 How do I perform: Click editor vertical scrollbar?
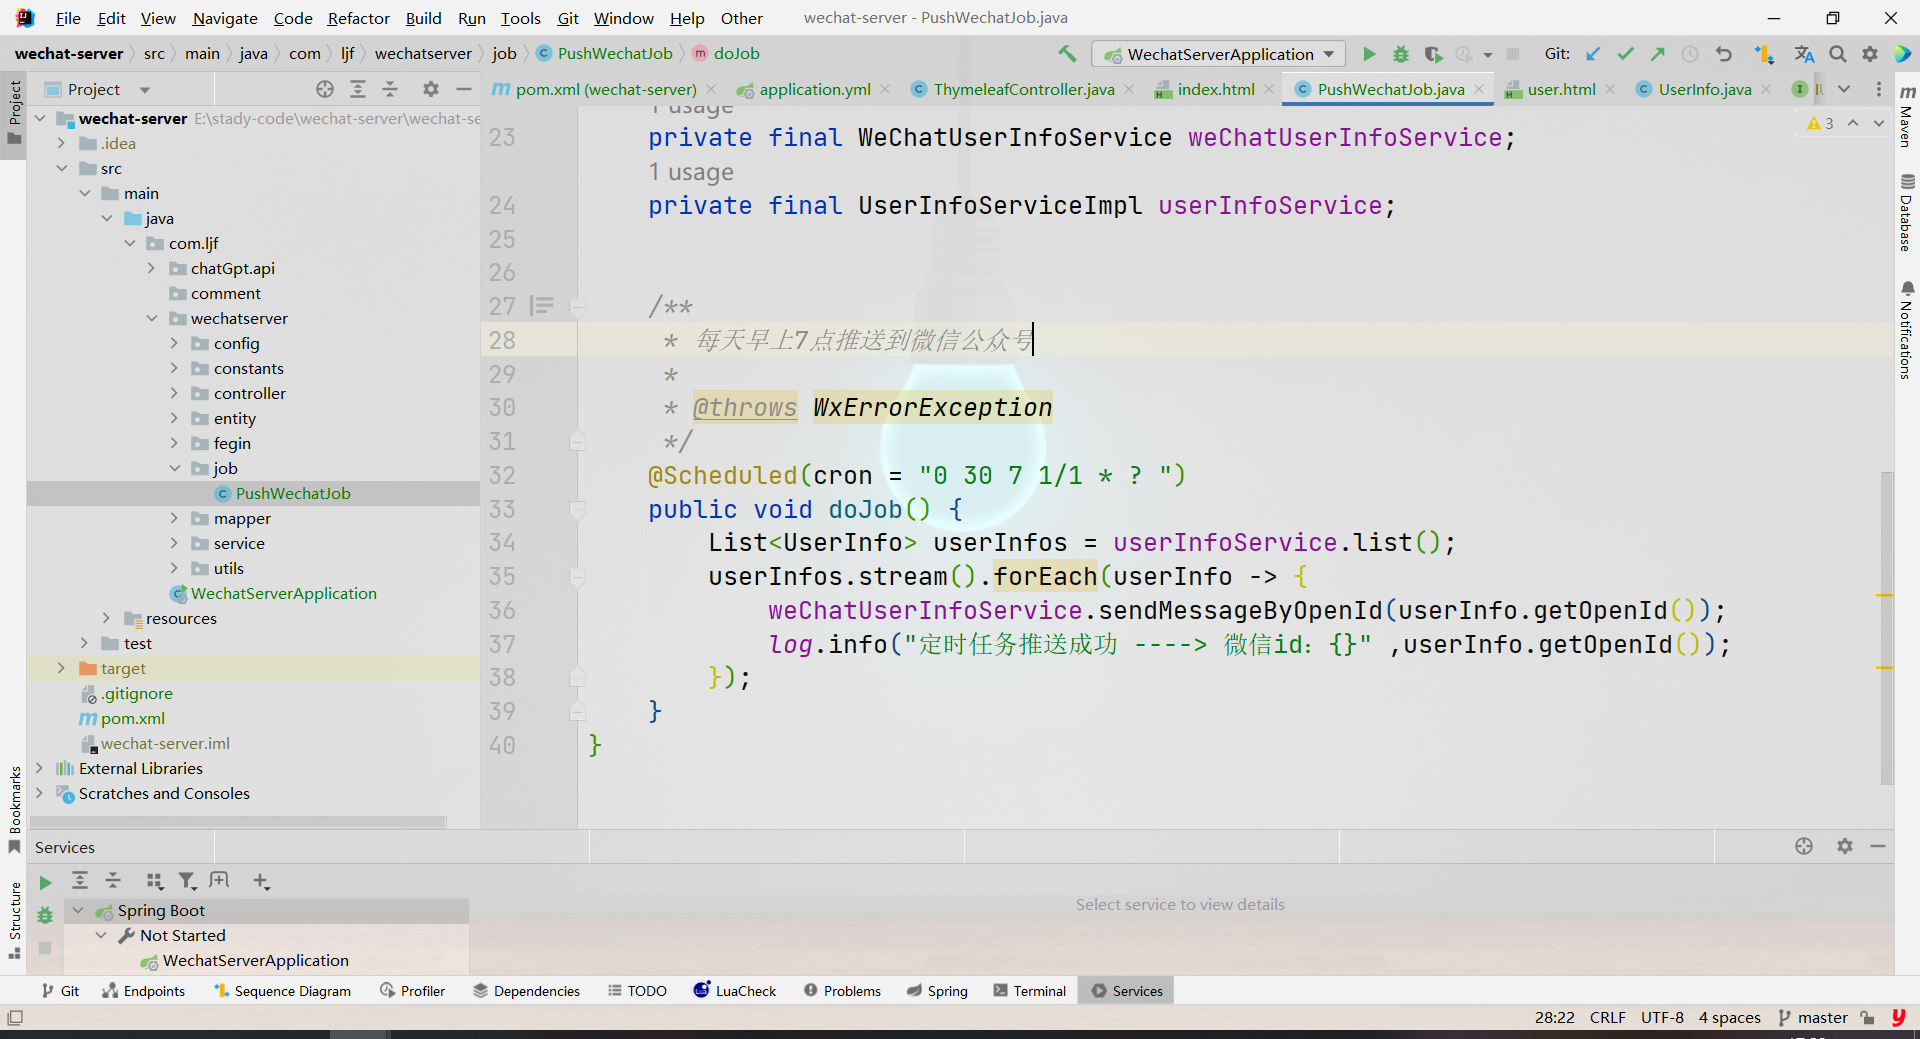point(1887,628)
